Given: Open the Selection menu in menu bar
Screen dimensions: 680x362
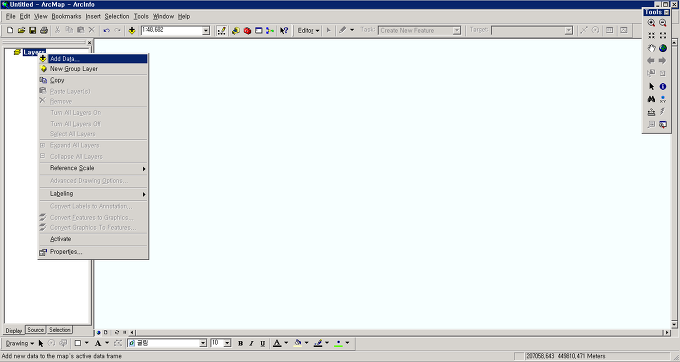Looking at the screenshot, I should pyautogui.click(x=117, y=16).
